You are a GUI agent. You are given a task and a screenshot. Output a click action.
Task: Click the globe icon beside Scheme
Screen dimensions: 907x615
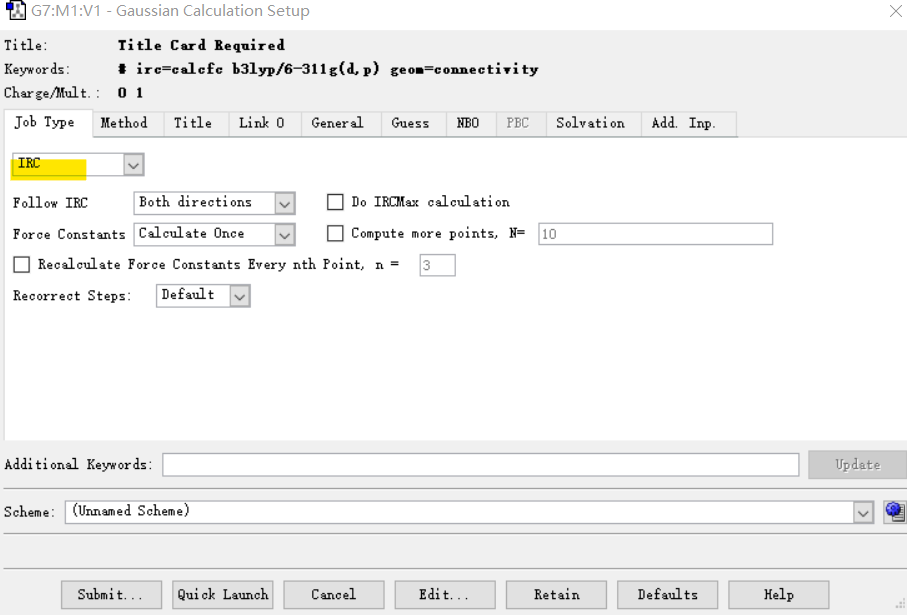(x=894, y=512)
